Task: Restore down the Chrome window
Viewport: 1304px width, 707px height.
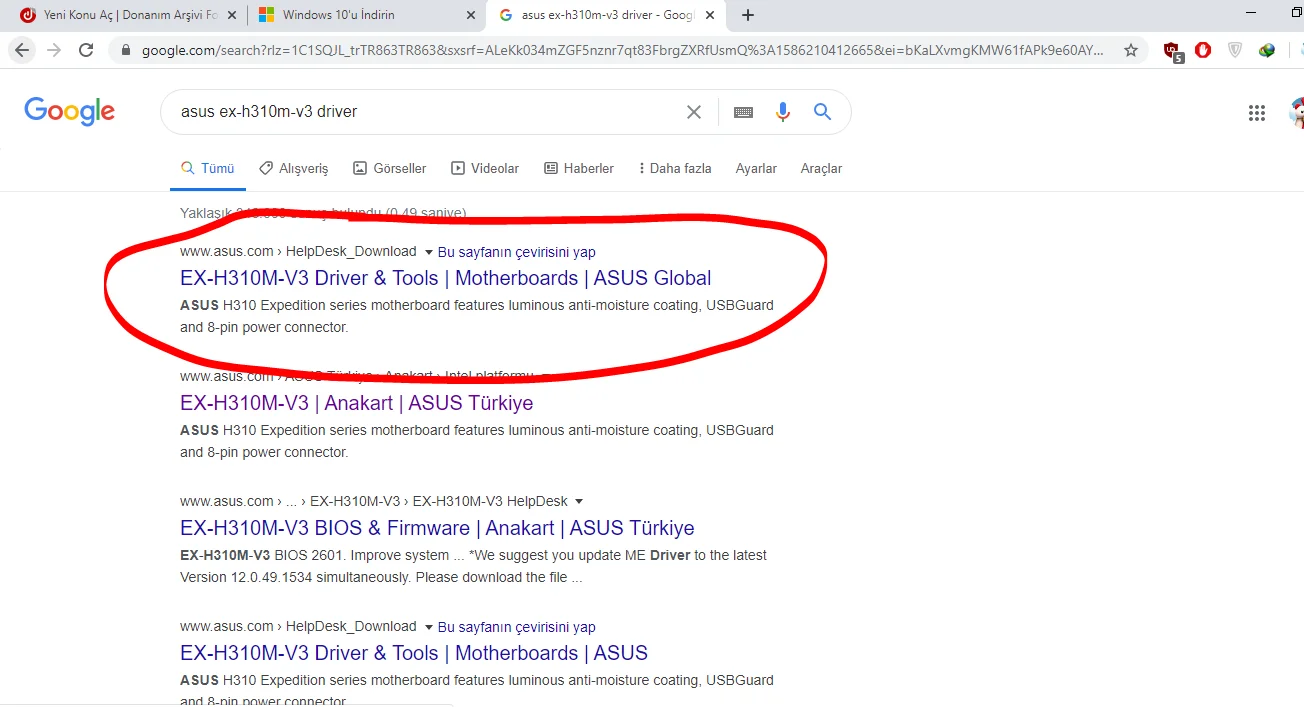Action: pyautogui.click(x=1296, y=12)
